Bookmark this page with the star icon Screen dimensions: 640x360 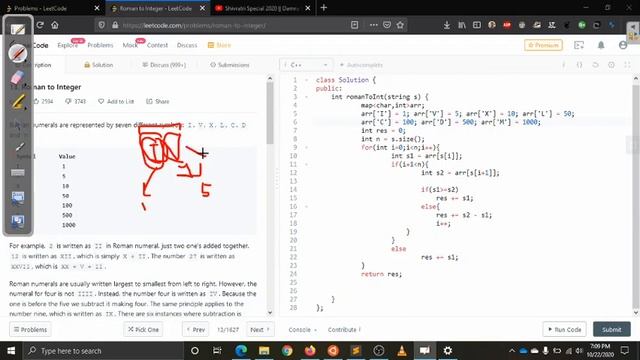(400, 25)
